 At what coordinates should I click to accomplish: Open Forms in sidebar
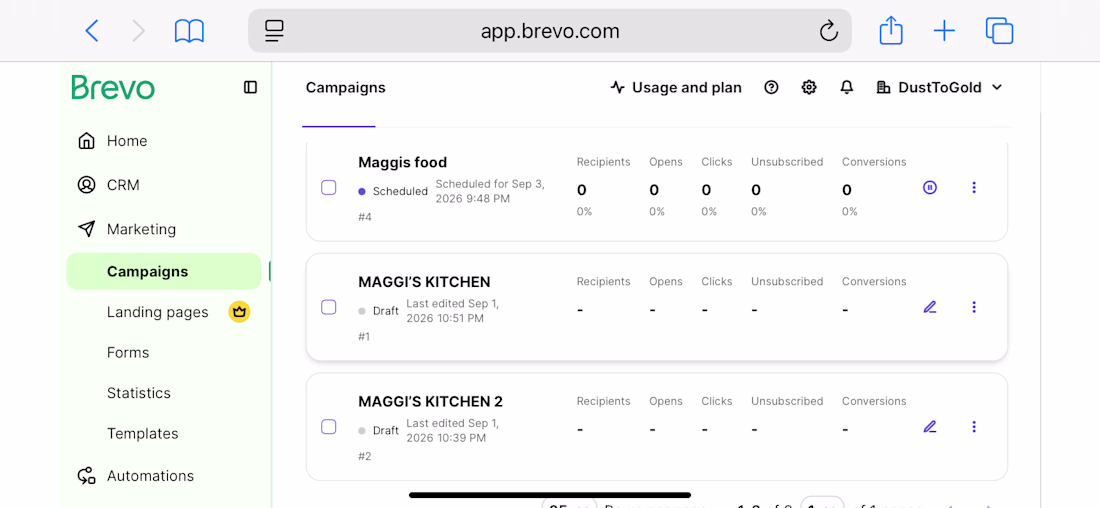[128, 352]
